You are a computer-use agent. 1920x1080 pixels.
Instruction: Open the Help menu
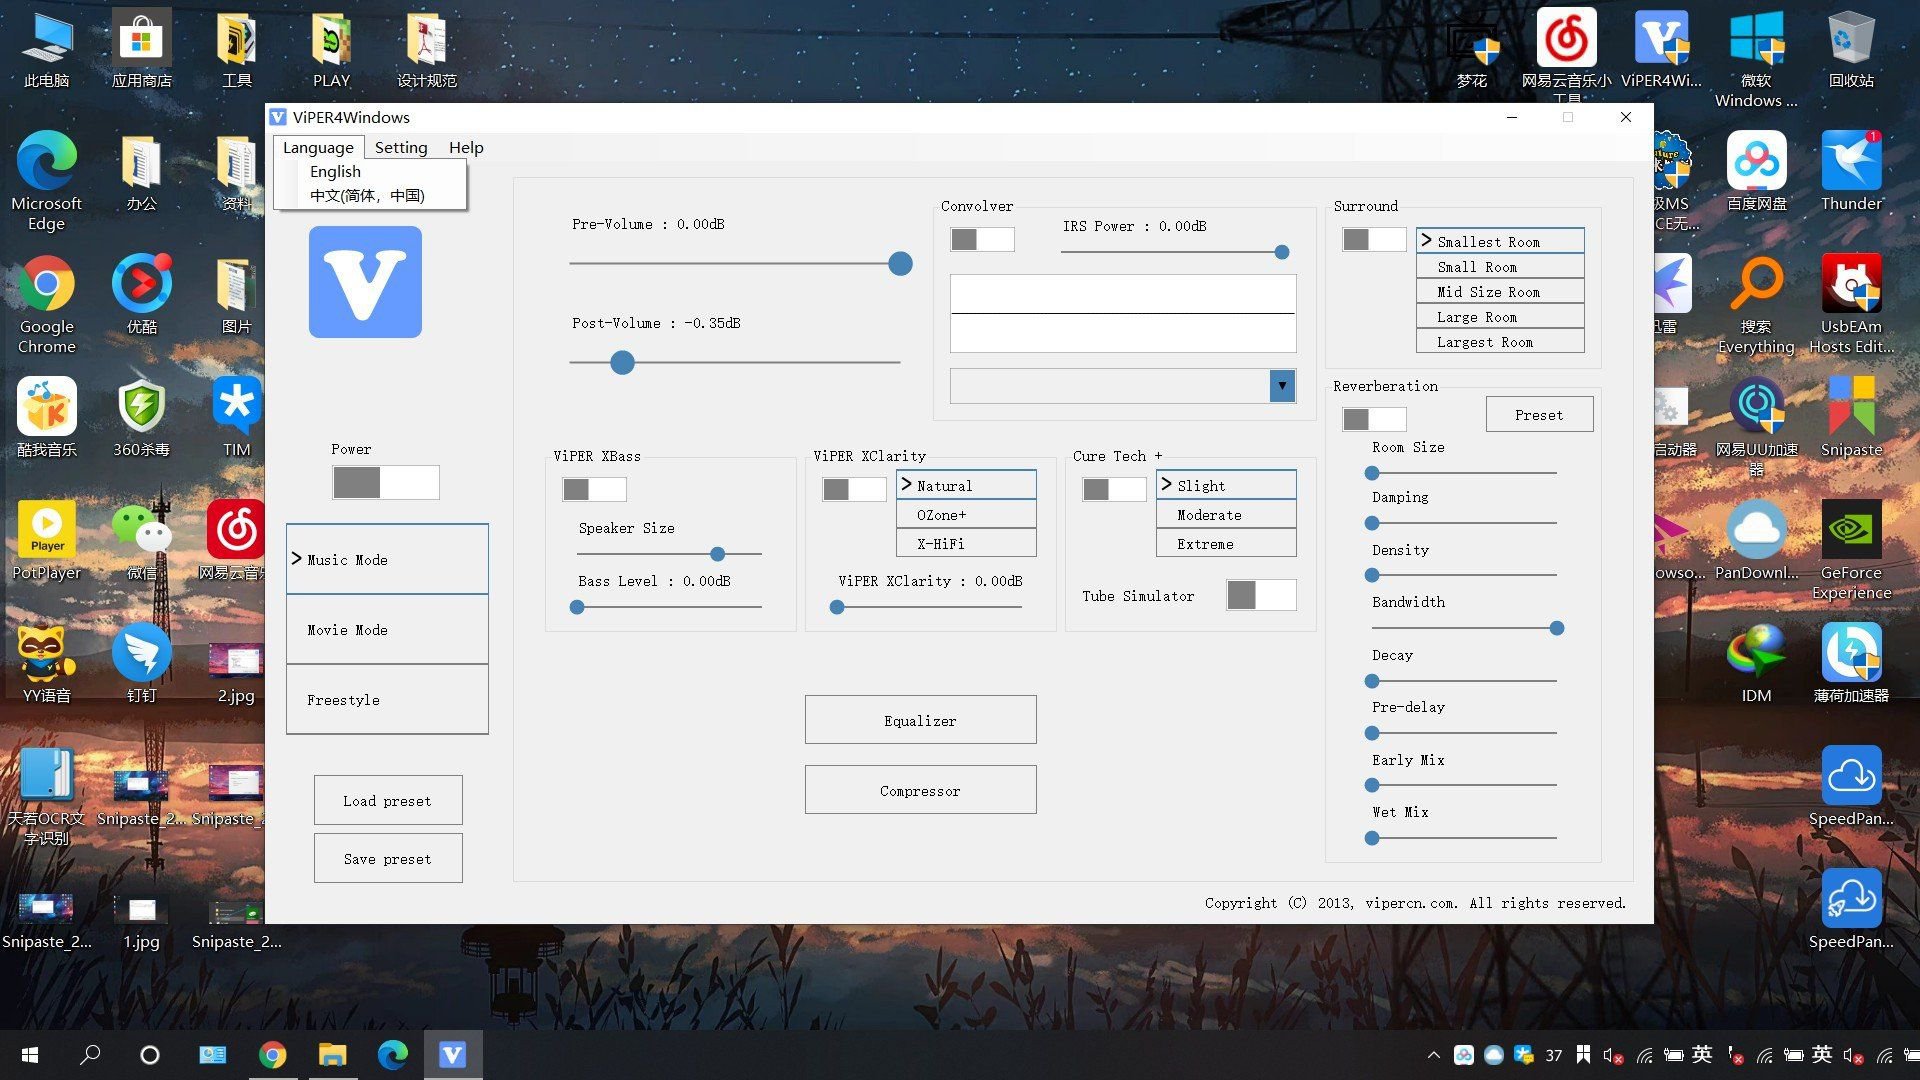466,147
